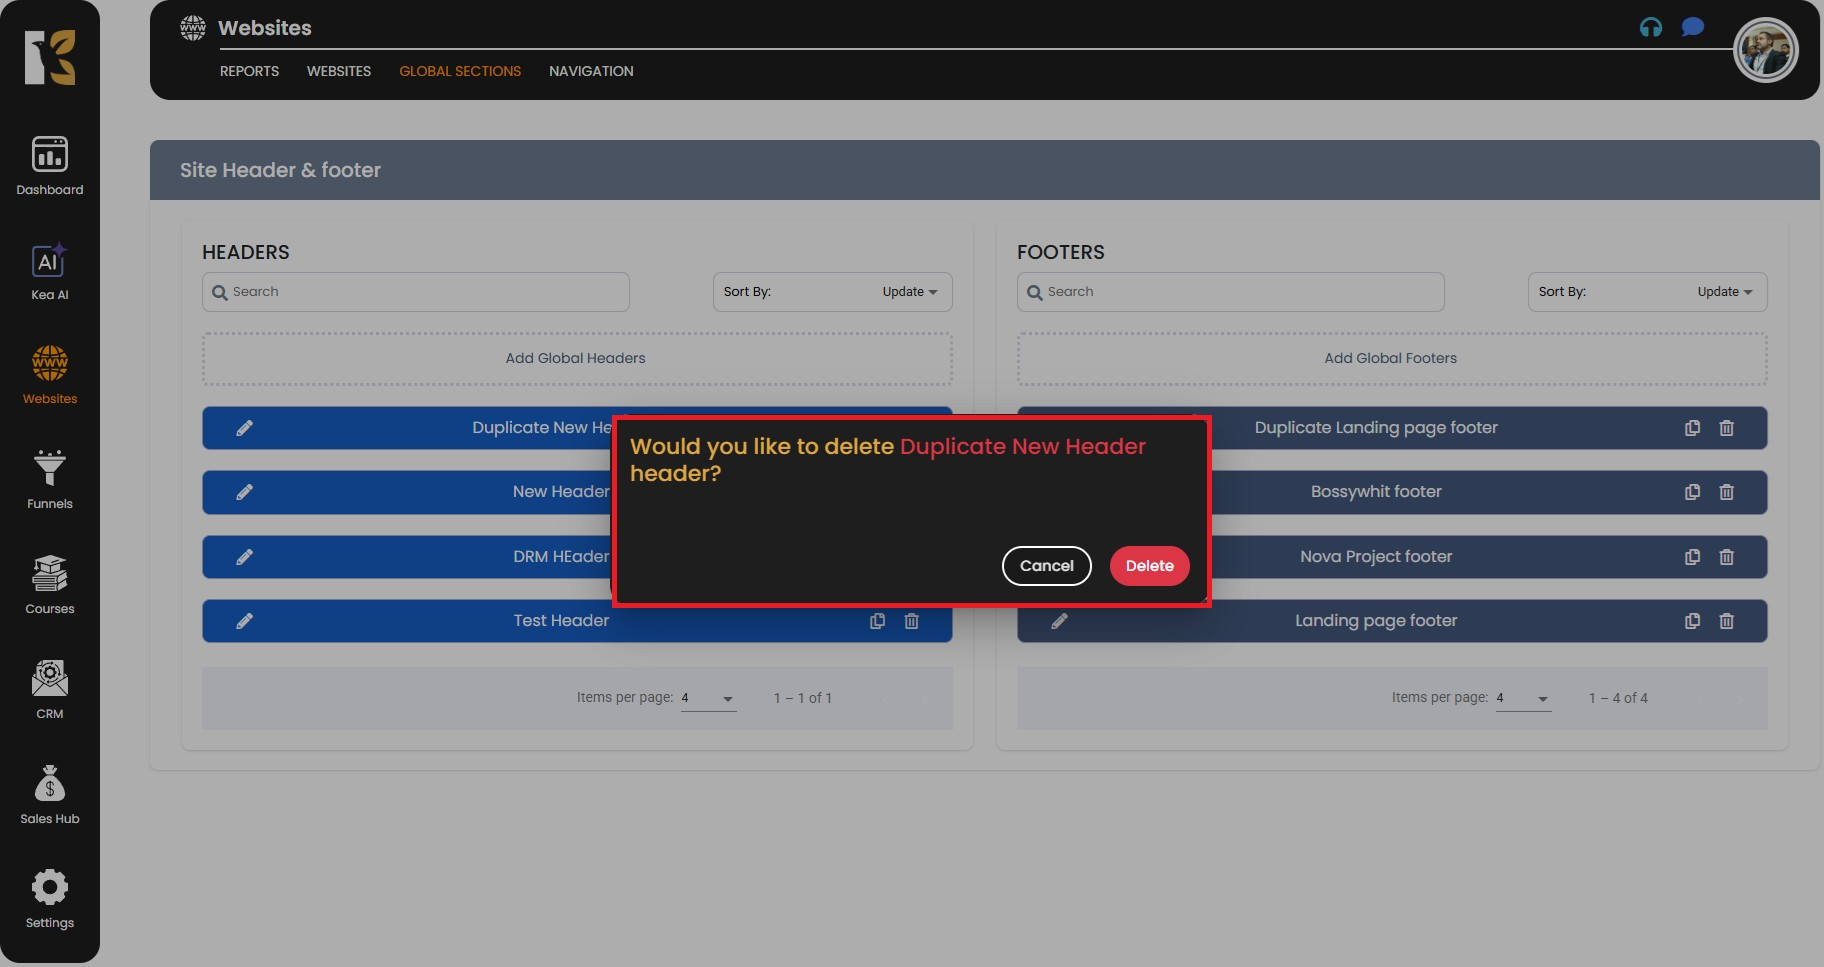Open Sales Hub sidebar icon
The width and height of the screenshot is (1824, 967).
tap(49, 794)
